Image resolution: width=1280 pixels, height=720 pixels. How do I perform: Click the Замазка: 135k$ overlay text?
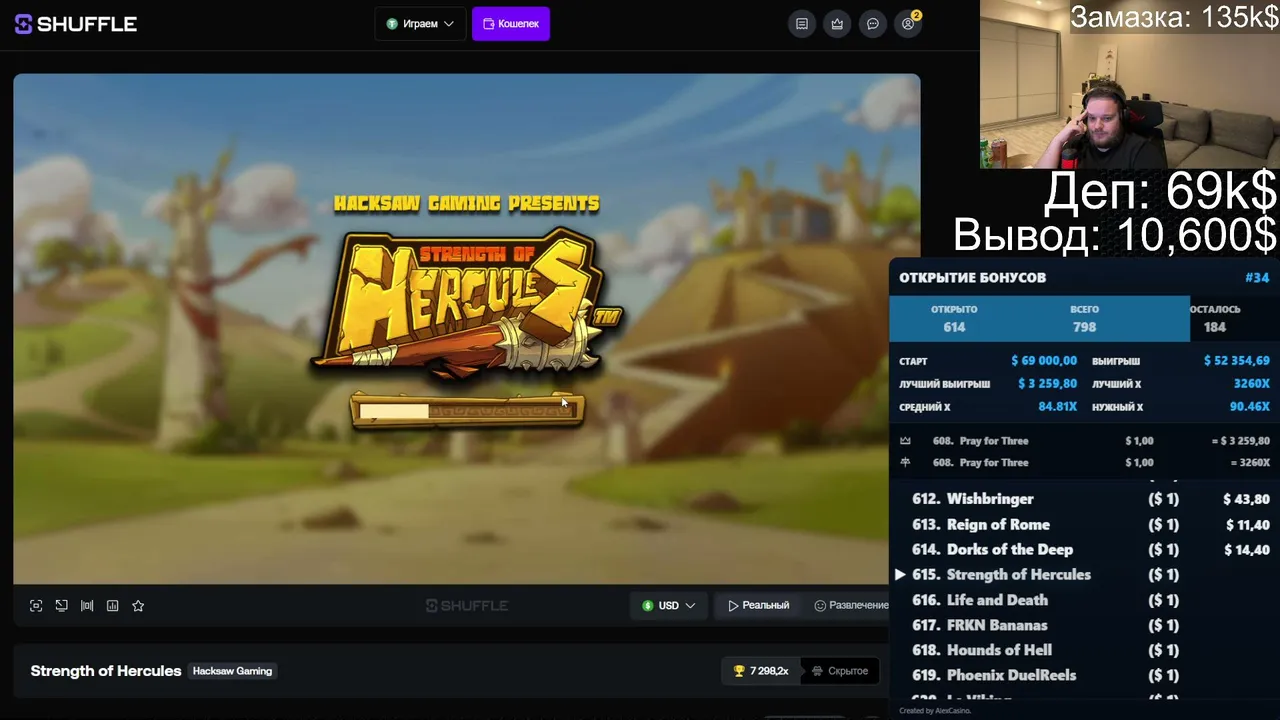[x=1174, y=17]
